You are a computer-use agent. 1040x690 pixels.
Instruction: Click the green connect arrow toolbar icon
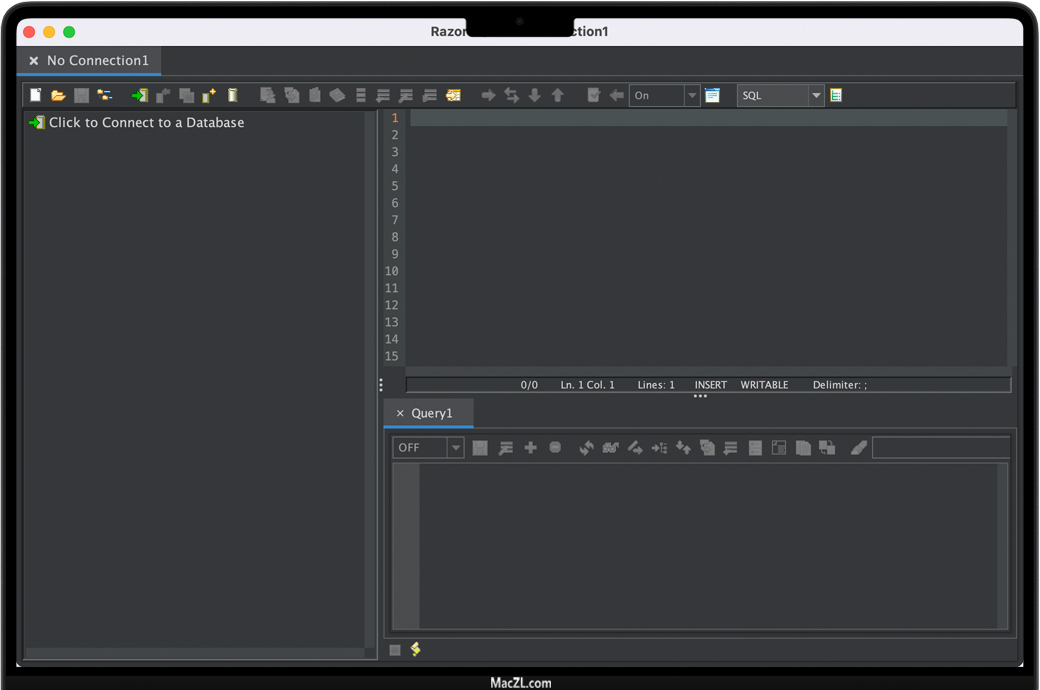(139, 95)
